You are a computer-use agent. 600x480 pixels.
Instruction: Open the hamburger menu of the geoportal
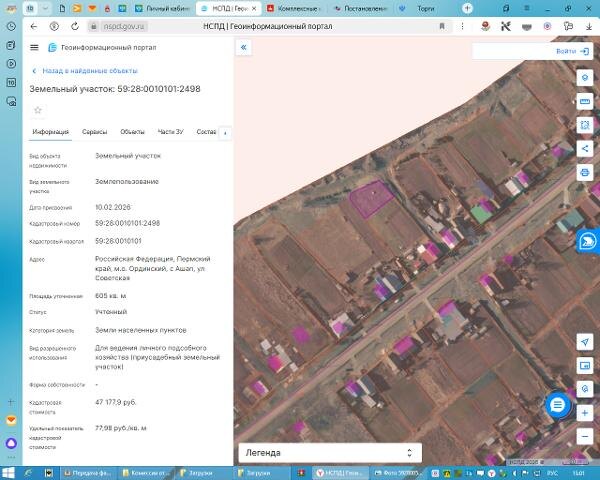34,47
